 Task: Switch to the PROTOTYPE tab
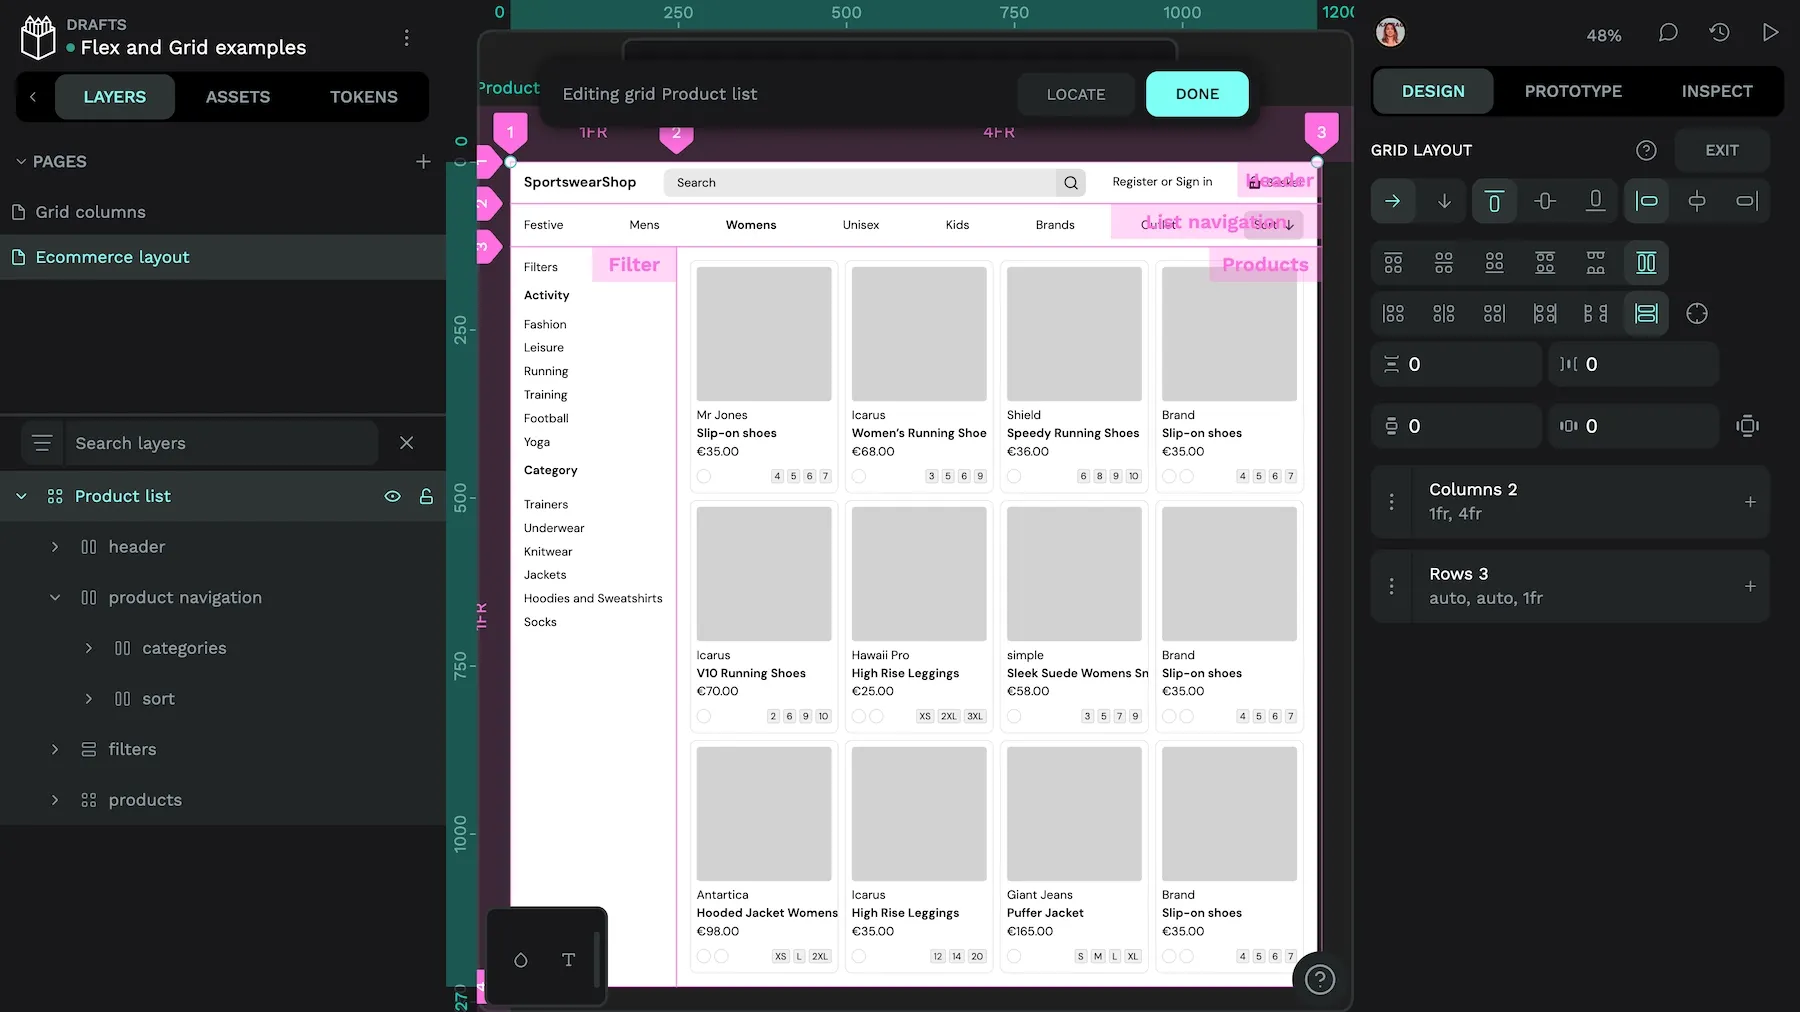1572,90
